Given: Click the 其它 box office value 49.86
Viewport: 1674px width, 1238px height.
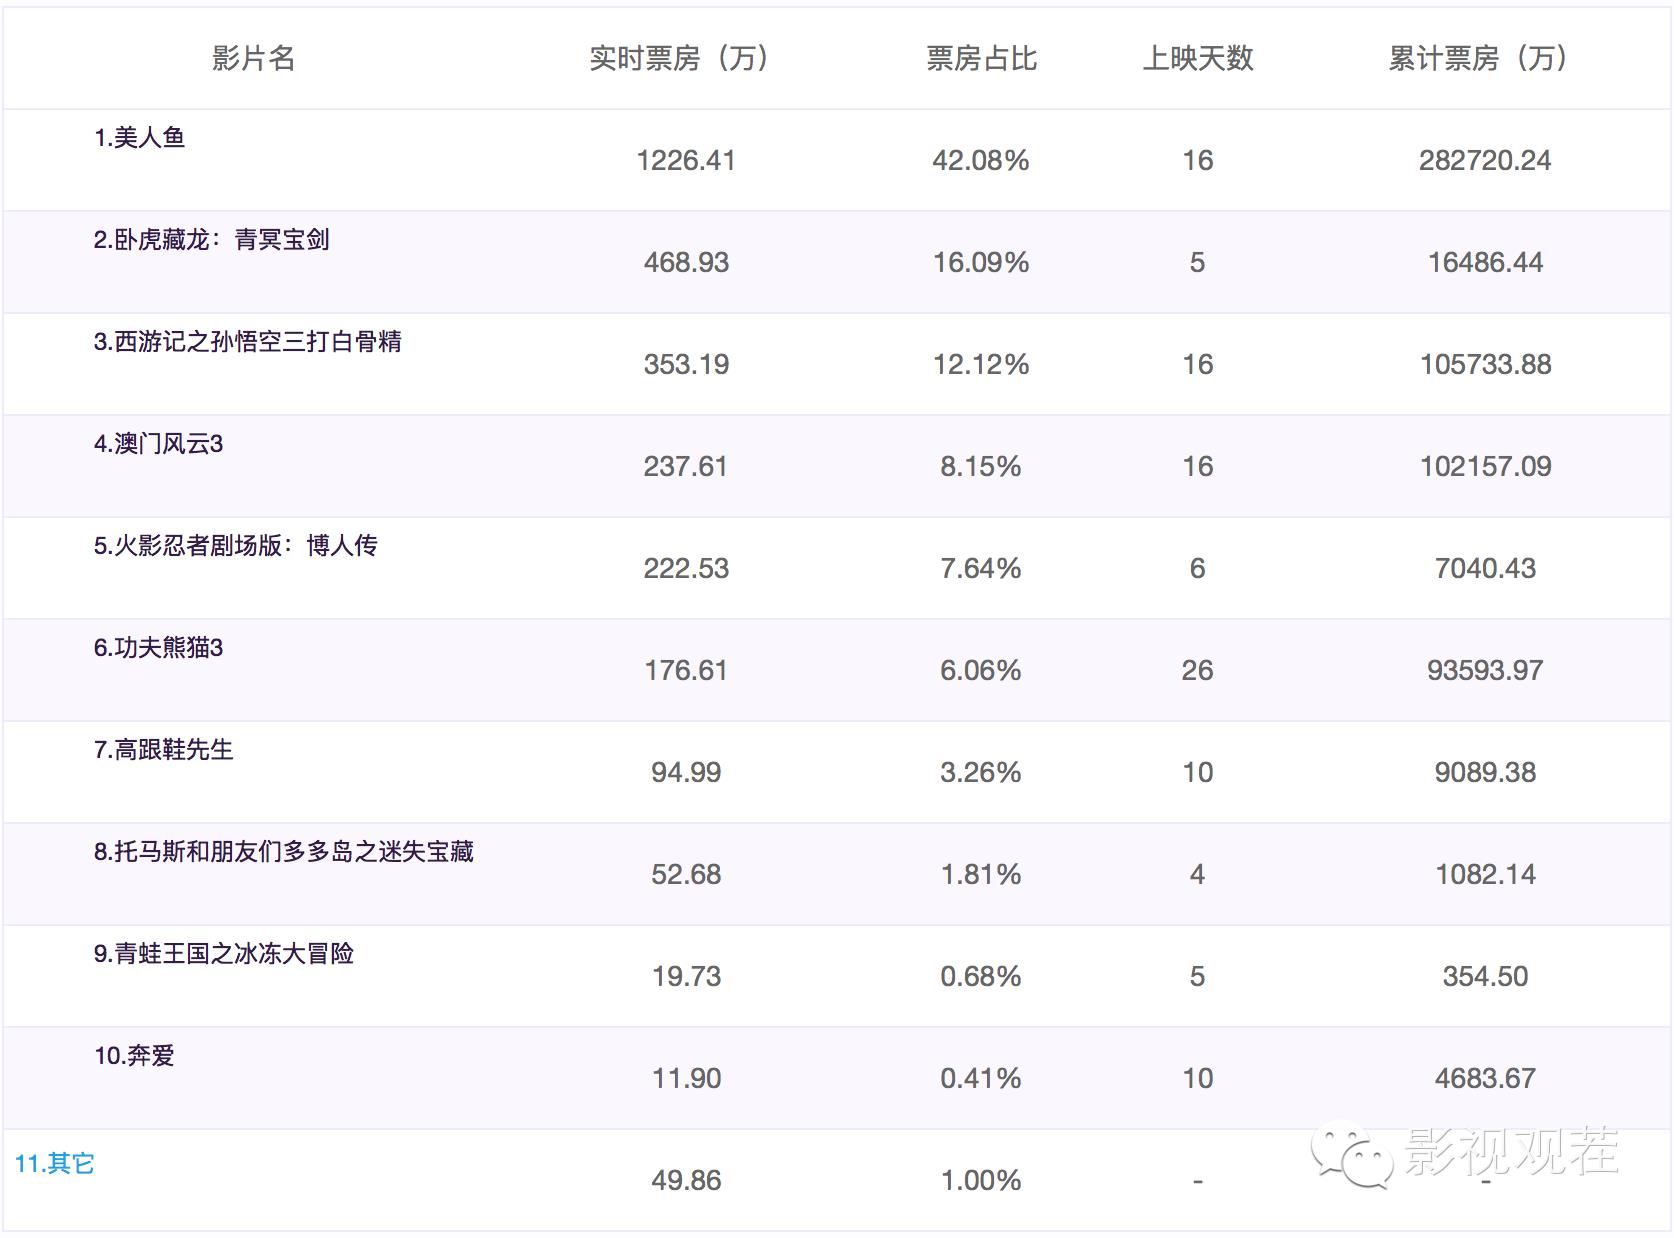Looking at the screenshot, I should pyautogui.click(x=686, y=1181).
